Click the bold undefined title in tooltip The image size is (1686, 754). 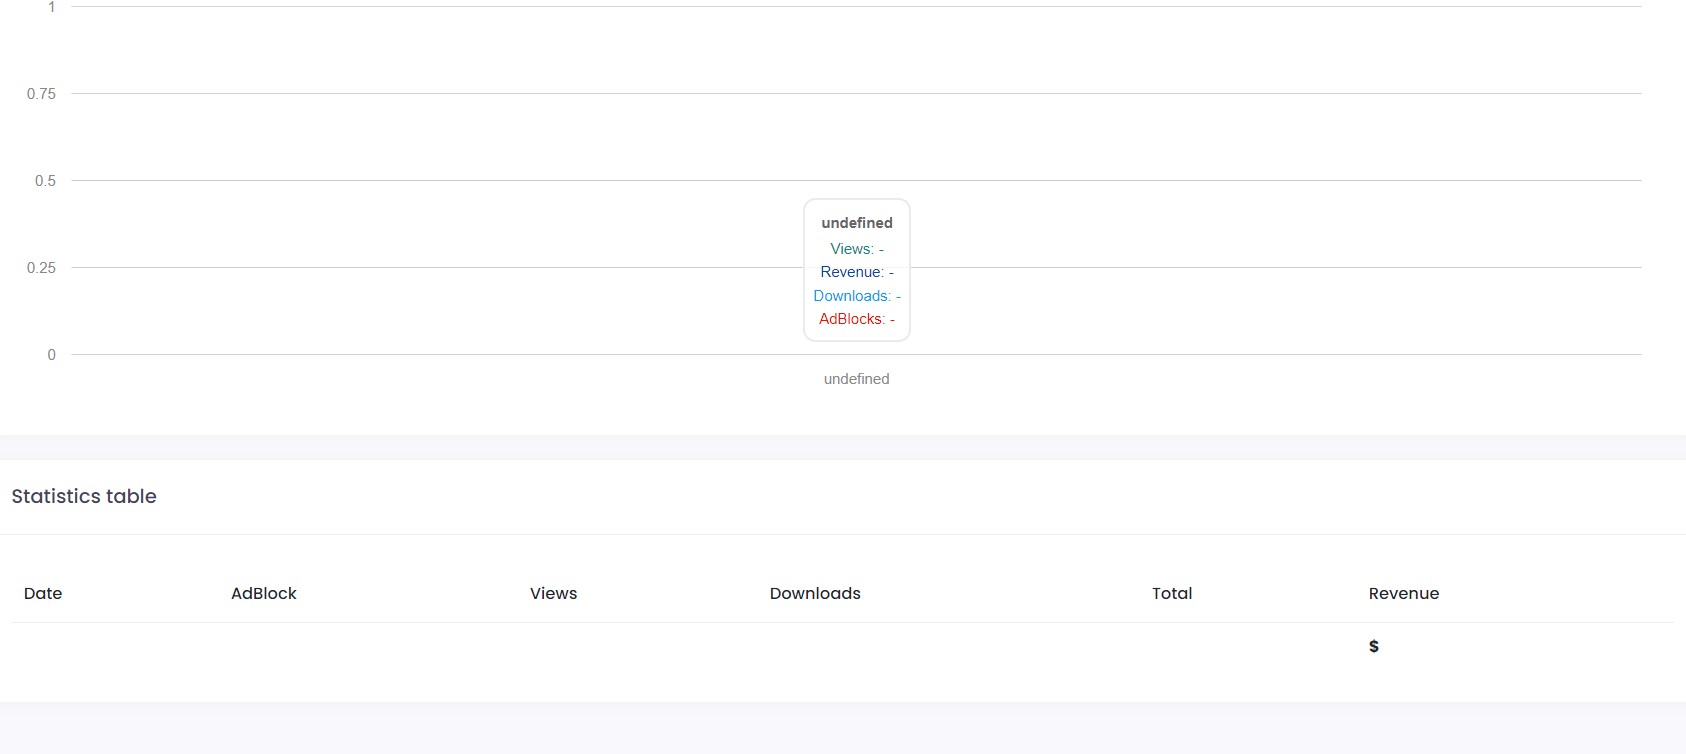[857, 223]
